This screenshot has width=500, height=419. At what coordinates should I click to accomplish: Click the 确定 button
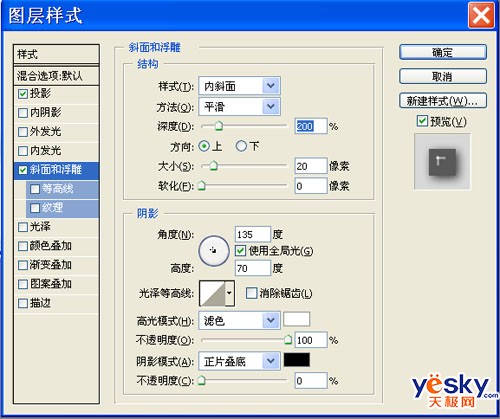pos(443,52)
